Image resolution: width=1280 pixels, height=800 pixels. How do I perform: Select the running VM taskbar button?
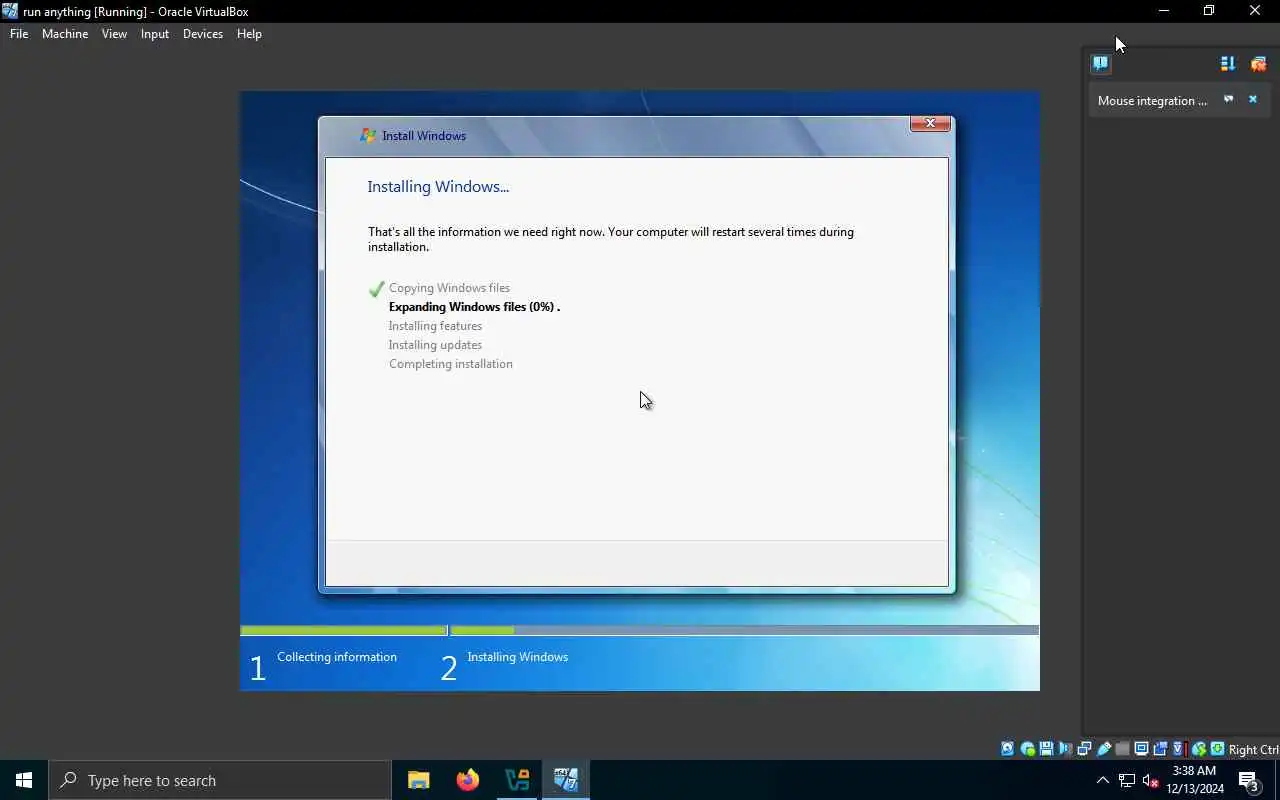click(566, 780)
